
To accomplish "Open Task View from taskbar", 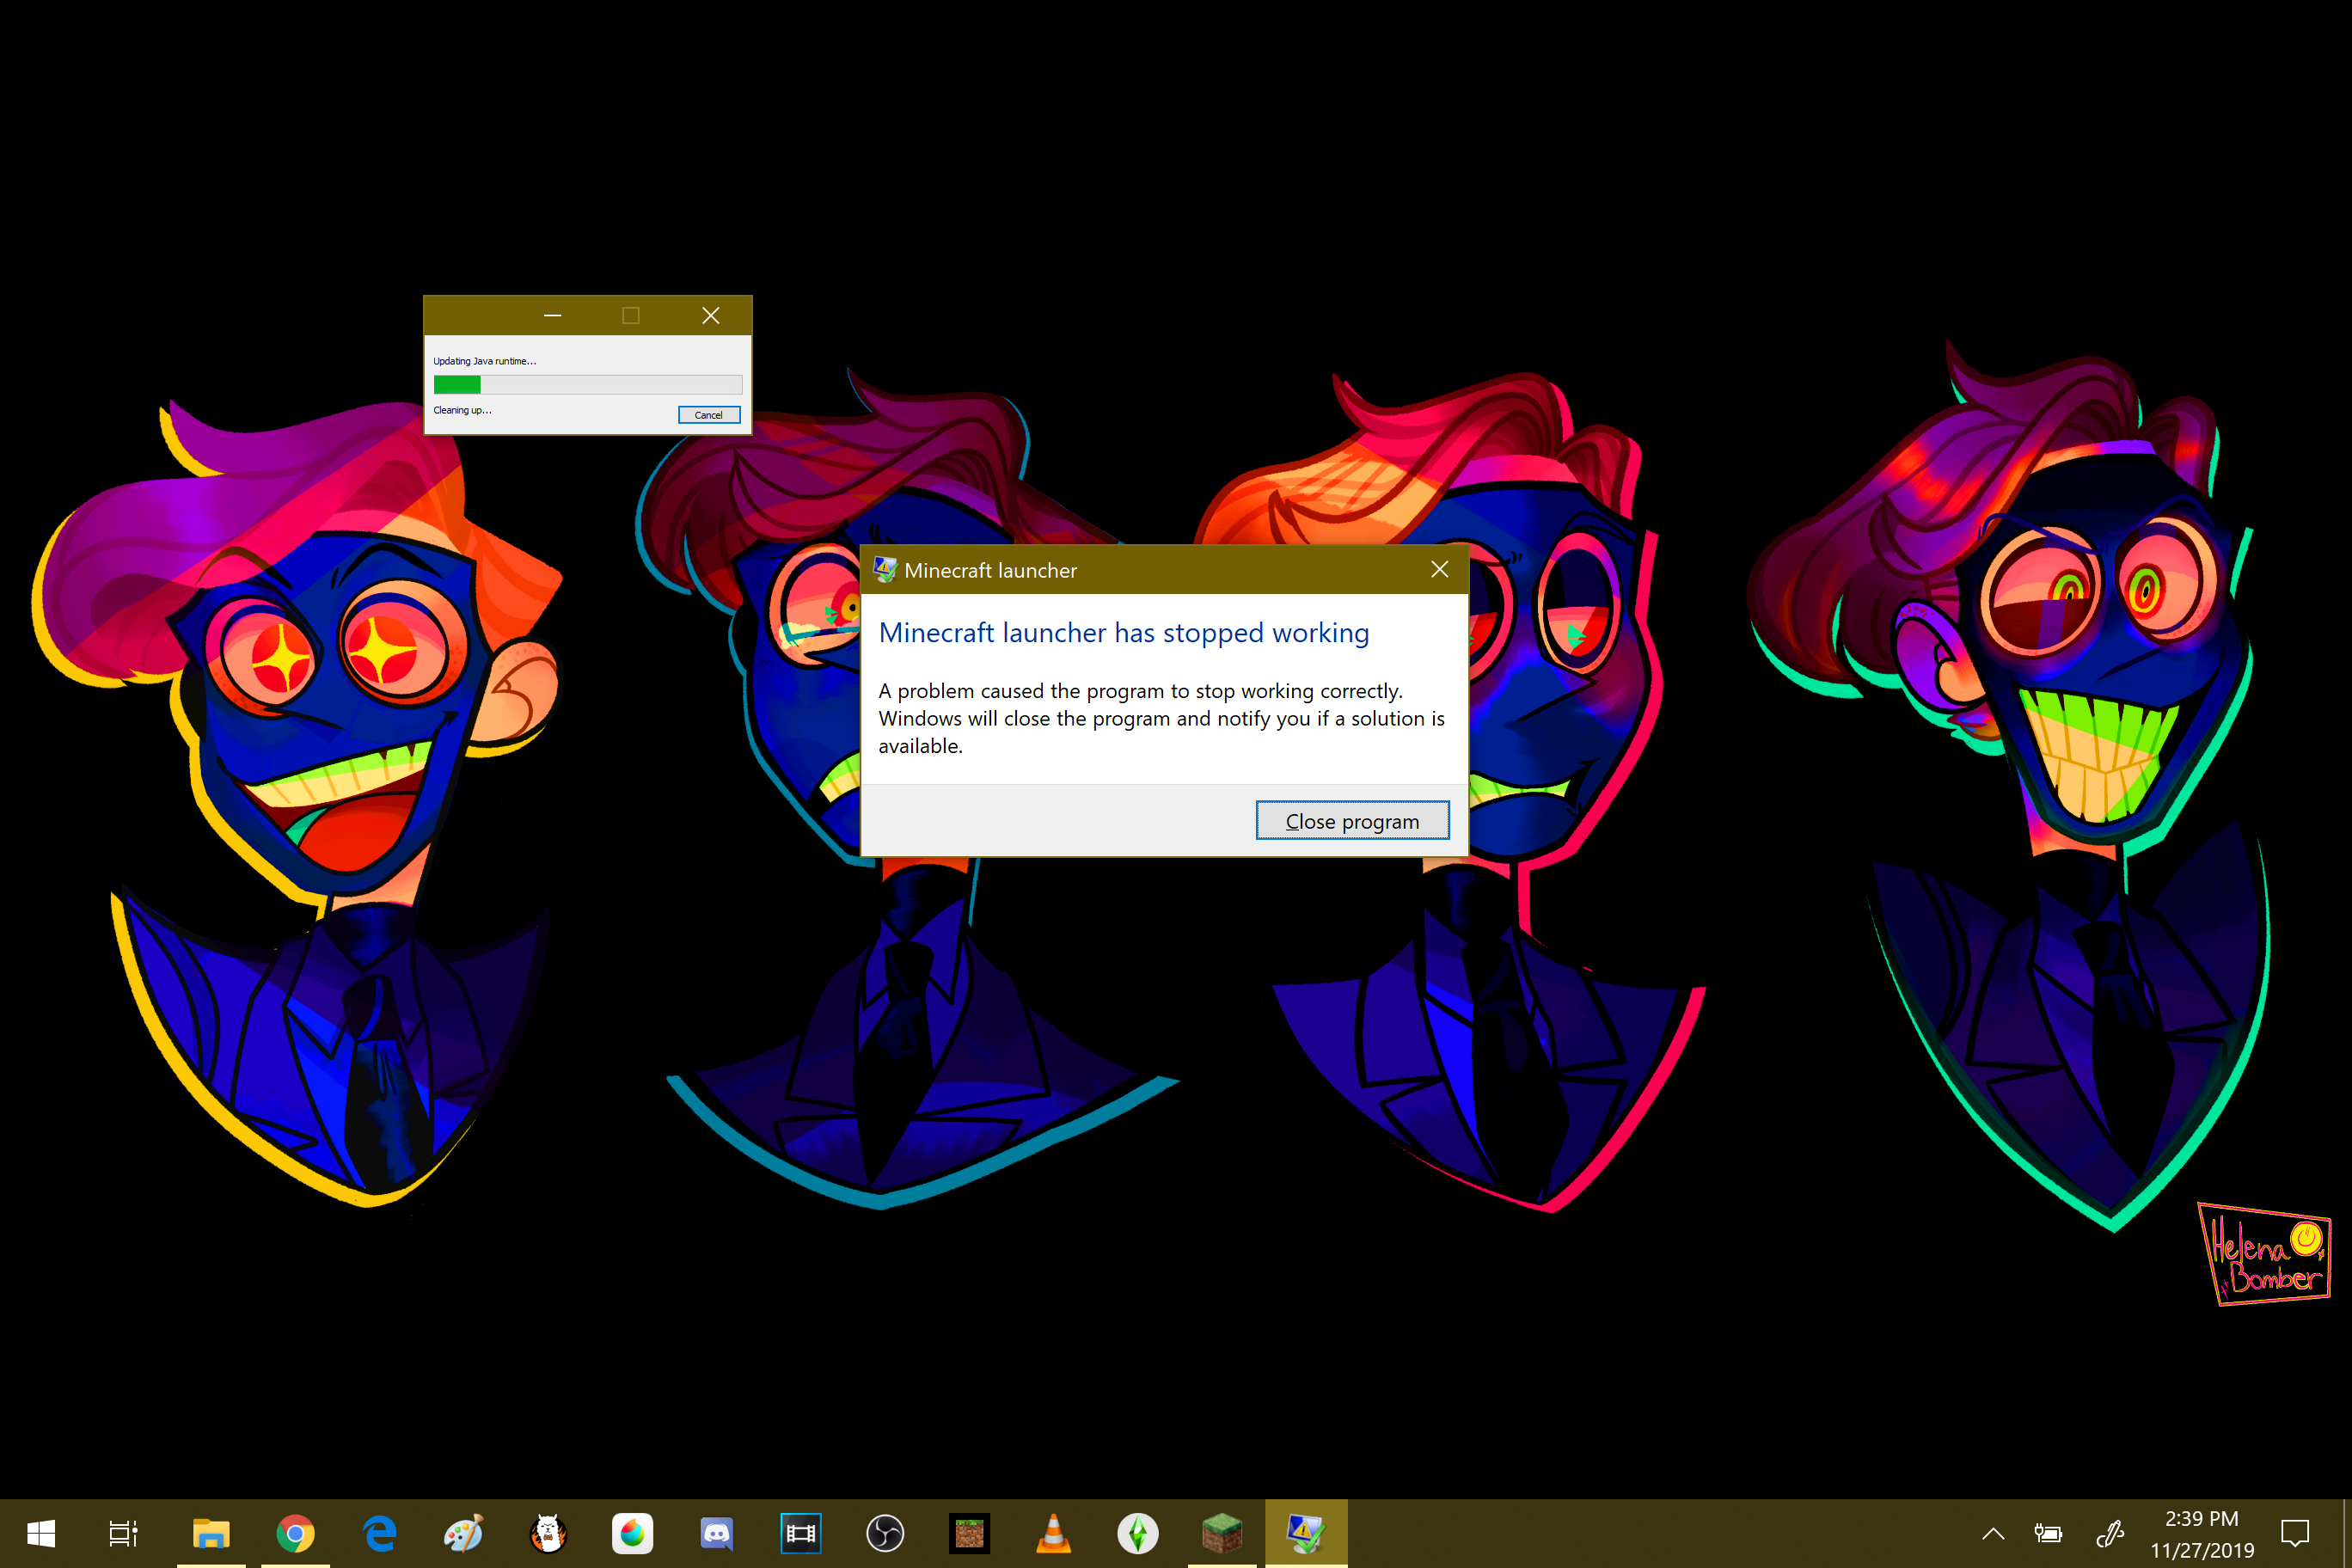I will [x=123, y=1533].
